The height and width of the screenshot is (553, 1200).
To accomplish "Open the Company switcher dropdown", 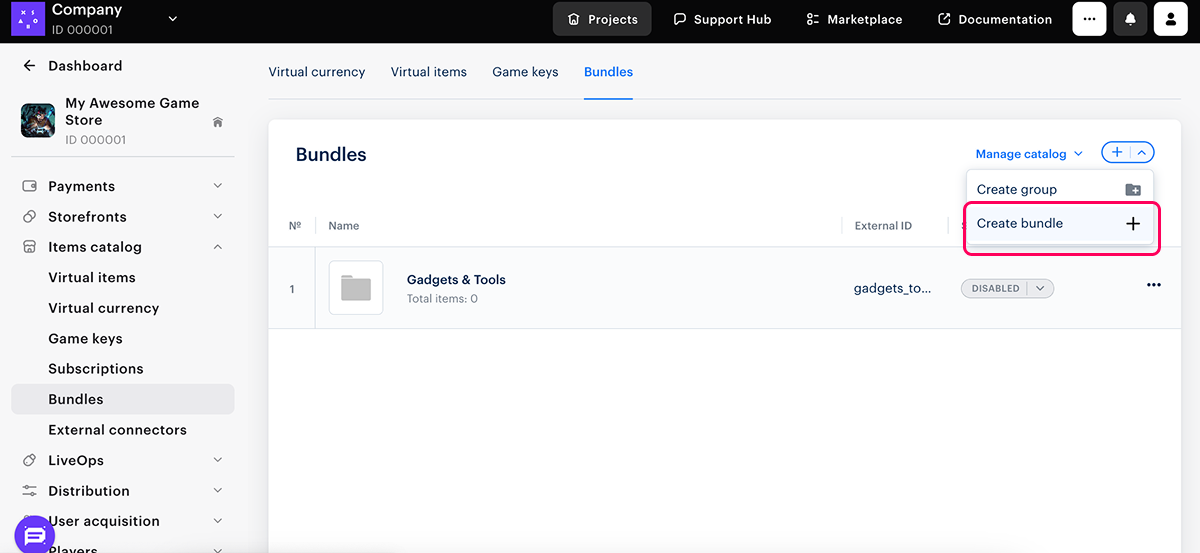I will point(172,18).
